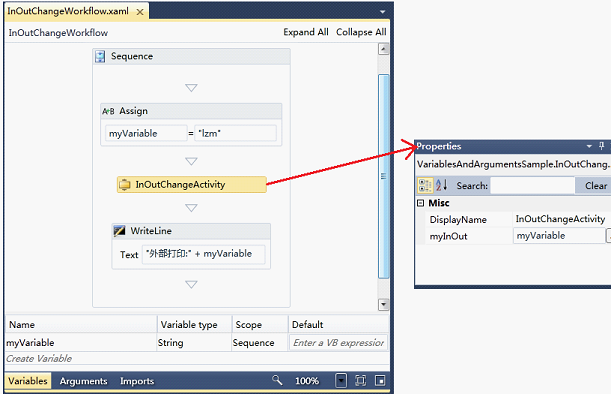
Task: Click the fit to screen icon
Action: [x=360, y=380]
